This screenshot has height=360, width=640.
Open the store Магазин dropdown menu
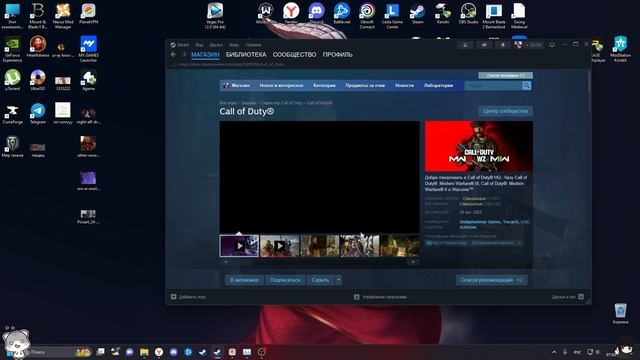pos(240,85)
